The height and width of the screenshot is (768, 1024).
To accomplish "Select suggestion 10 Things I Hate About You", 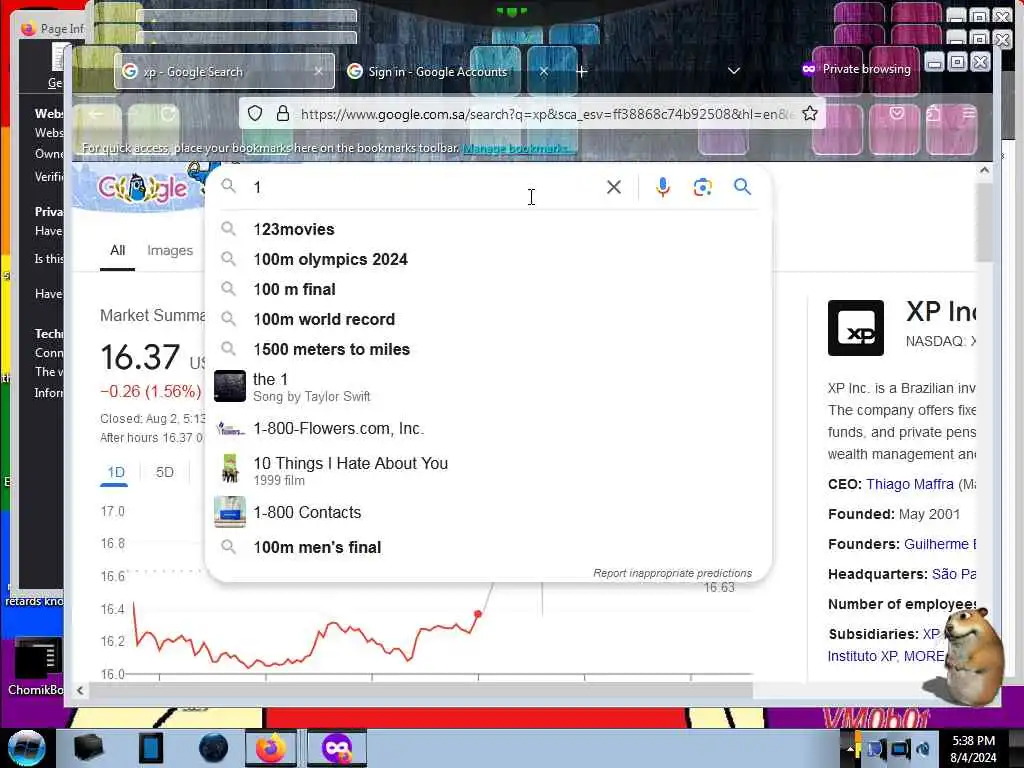I will pos(488,470).
